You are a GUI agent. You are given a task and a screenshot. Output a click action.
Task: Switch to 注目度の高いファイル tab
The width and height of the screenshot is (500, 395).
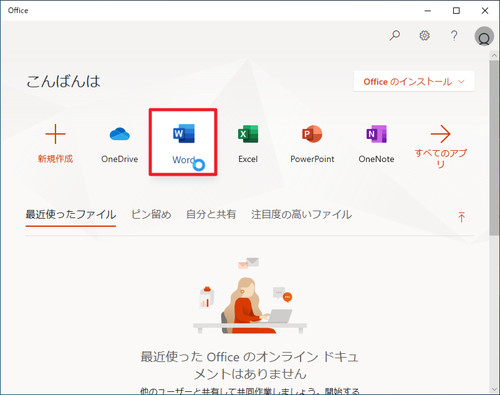301,214
